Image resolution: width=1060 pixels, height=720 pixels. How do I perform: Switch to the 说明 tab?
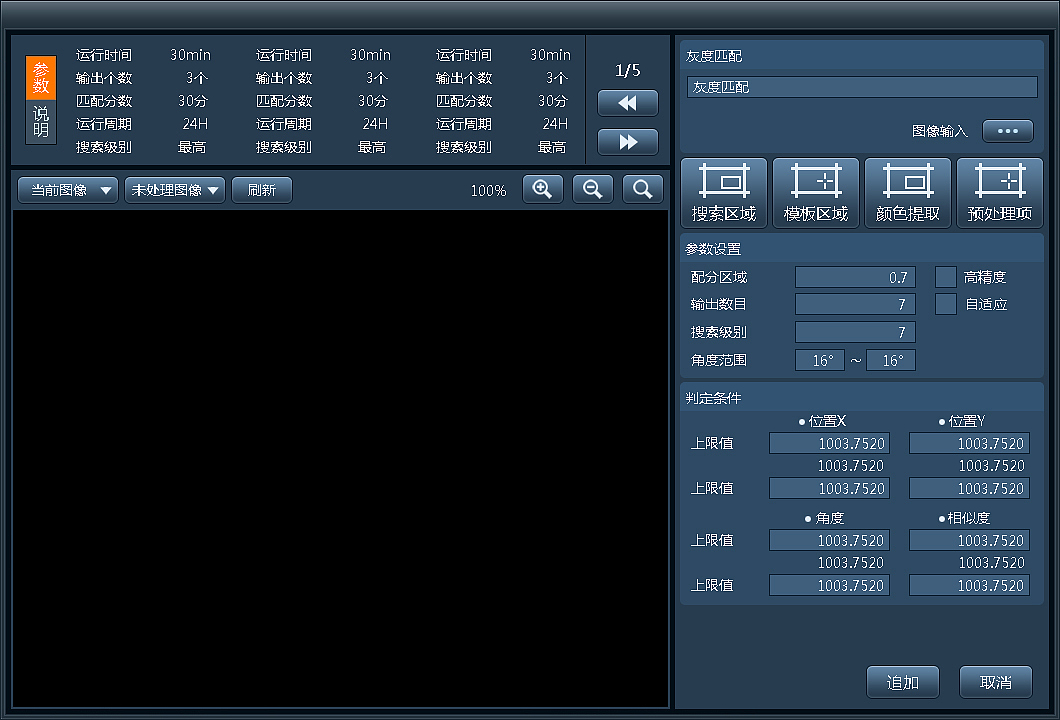coord(41,122)
